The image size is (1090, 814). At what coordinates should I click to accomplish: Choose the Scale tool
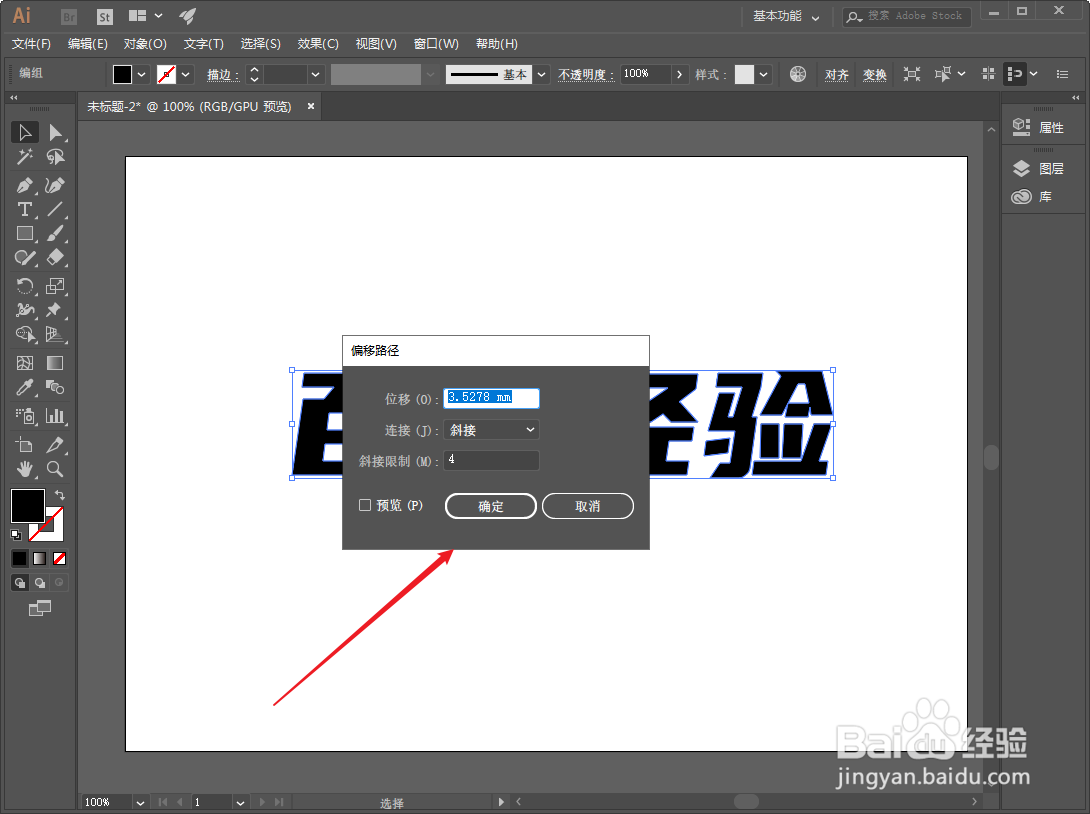tap(55, 286)
